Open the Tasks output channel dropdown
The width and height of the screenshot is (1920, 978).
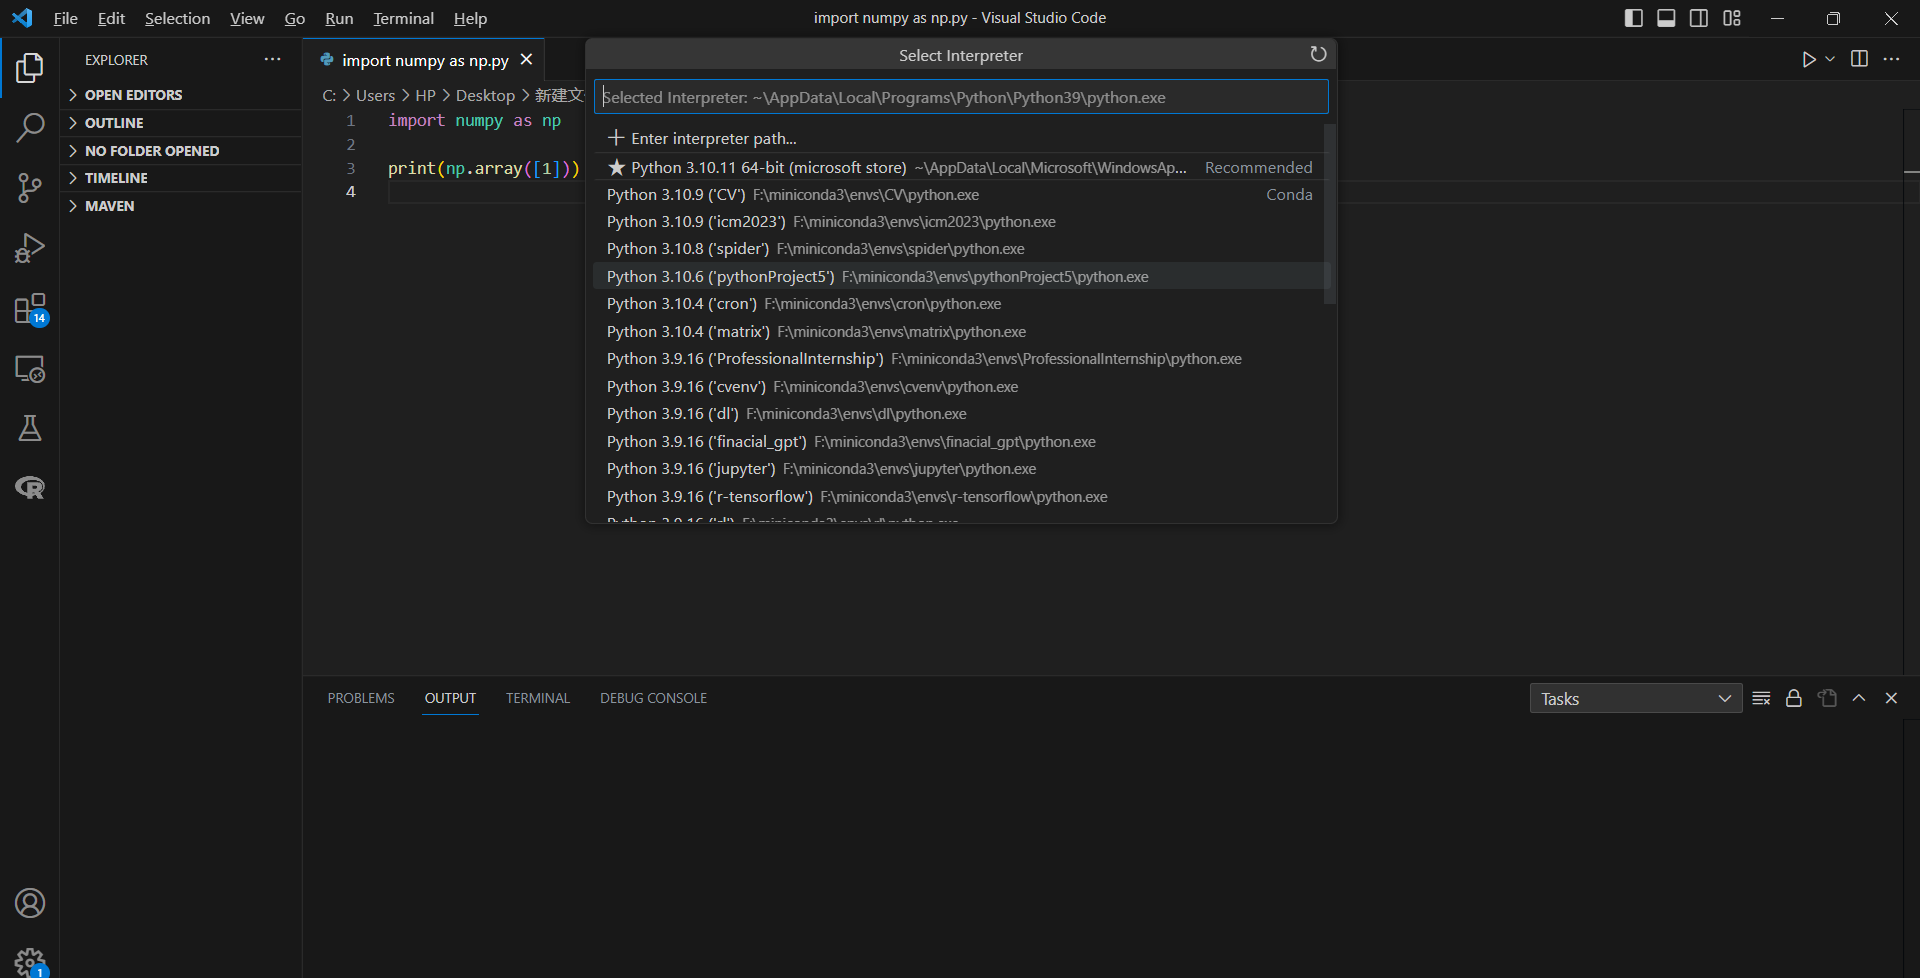[x=1635, y=698]
